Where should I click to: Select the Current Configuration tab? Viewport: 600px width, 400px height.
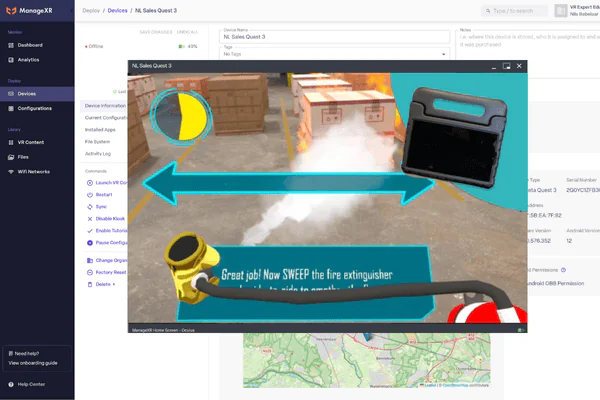coord(106,118)
